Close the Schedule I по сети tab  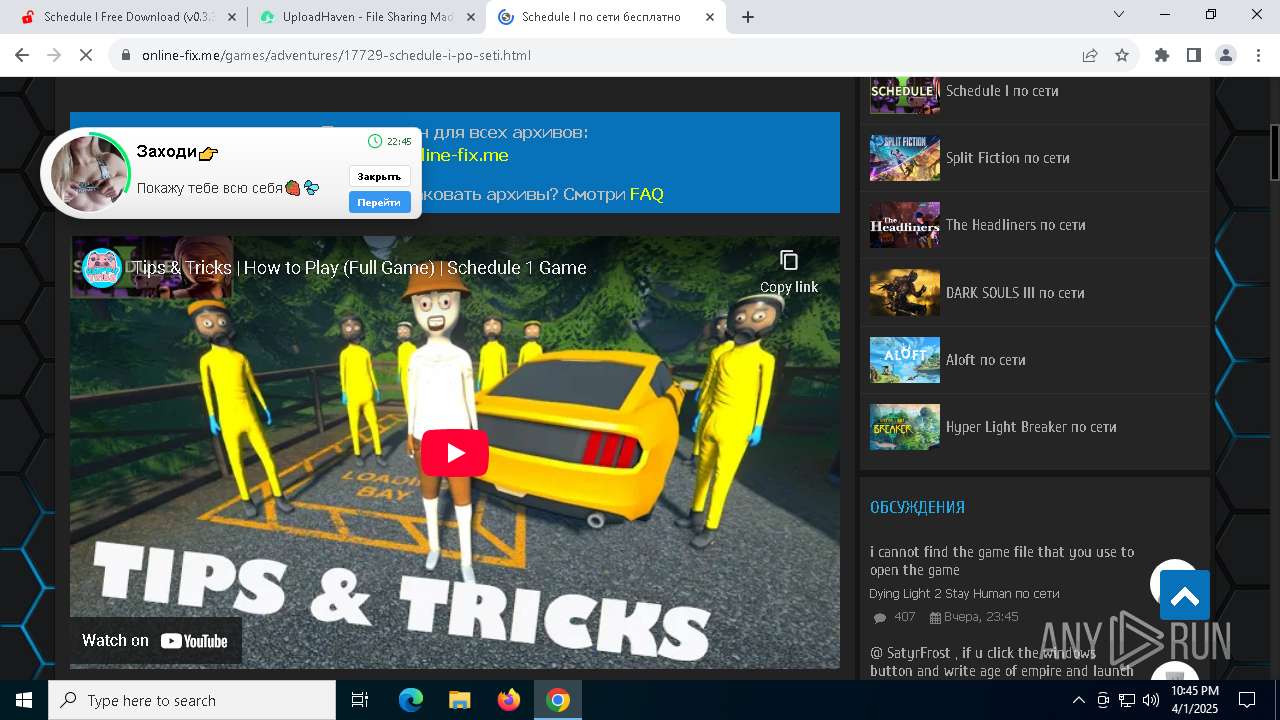click(711, 17)
